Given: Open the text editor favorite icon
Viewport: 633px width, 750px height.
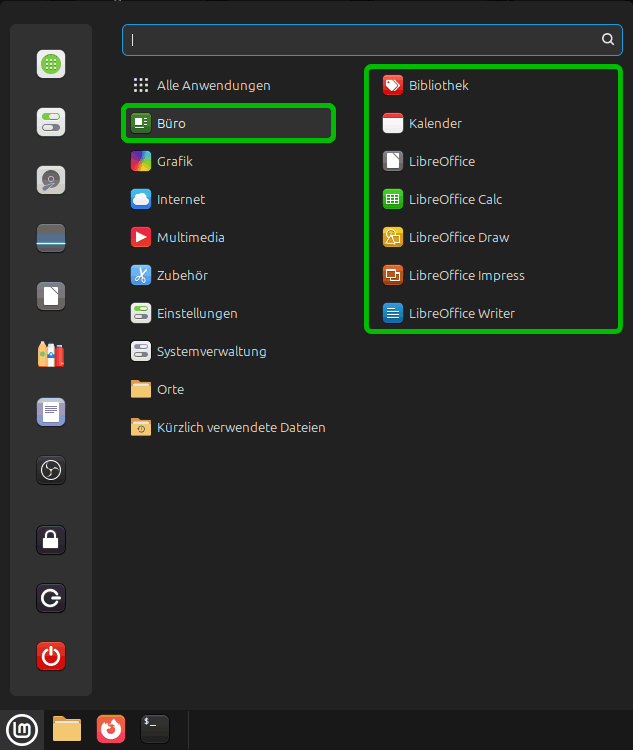Looking at the screenshot, I should pos(51,412).
